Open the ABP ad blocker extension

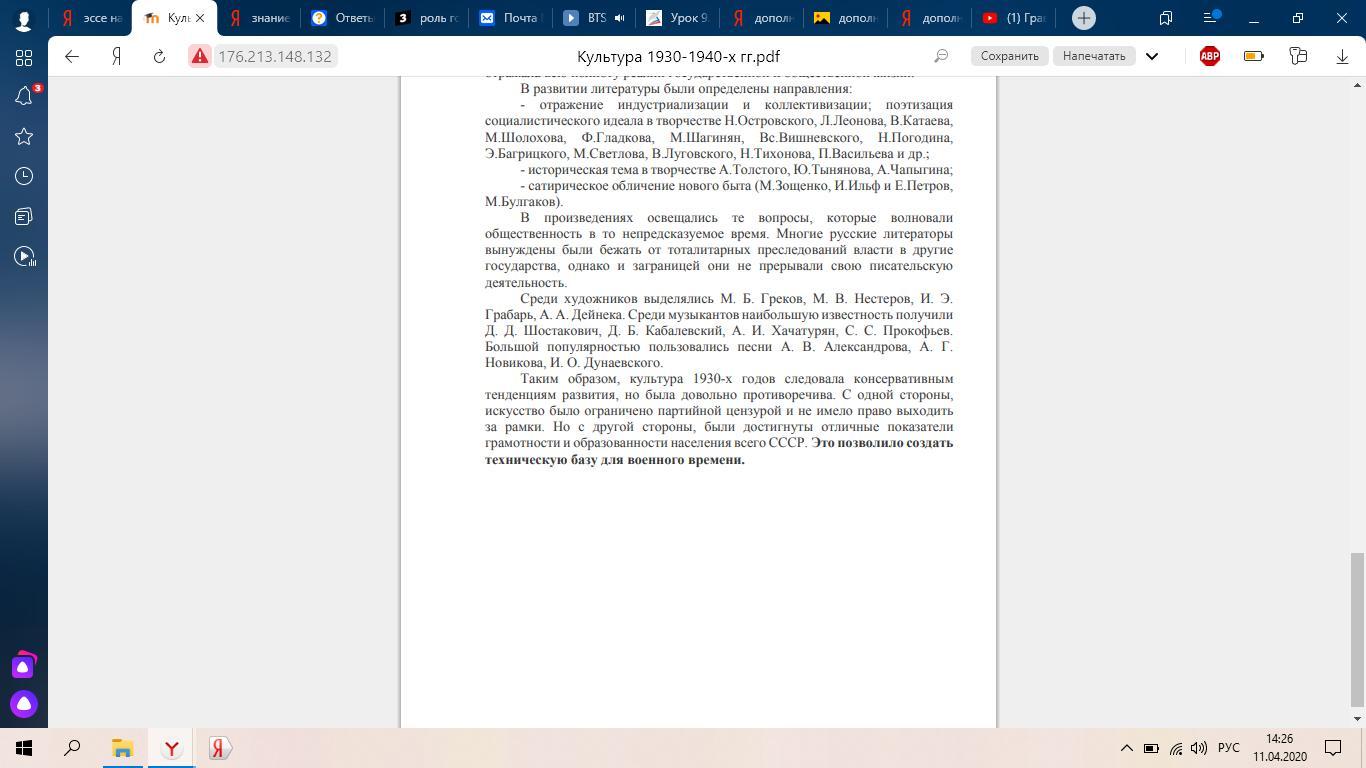pos(1210,56)
